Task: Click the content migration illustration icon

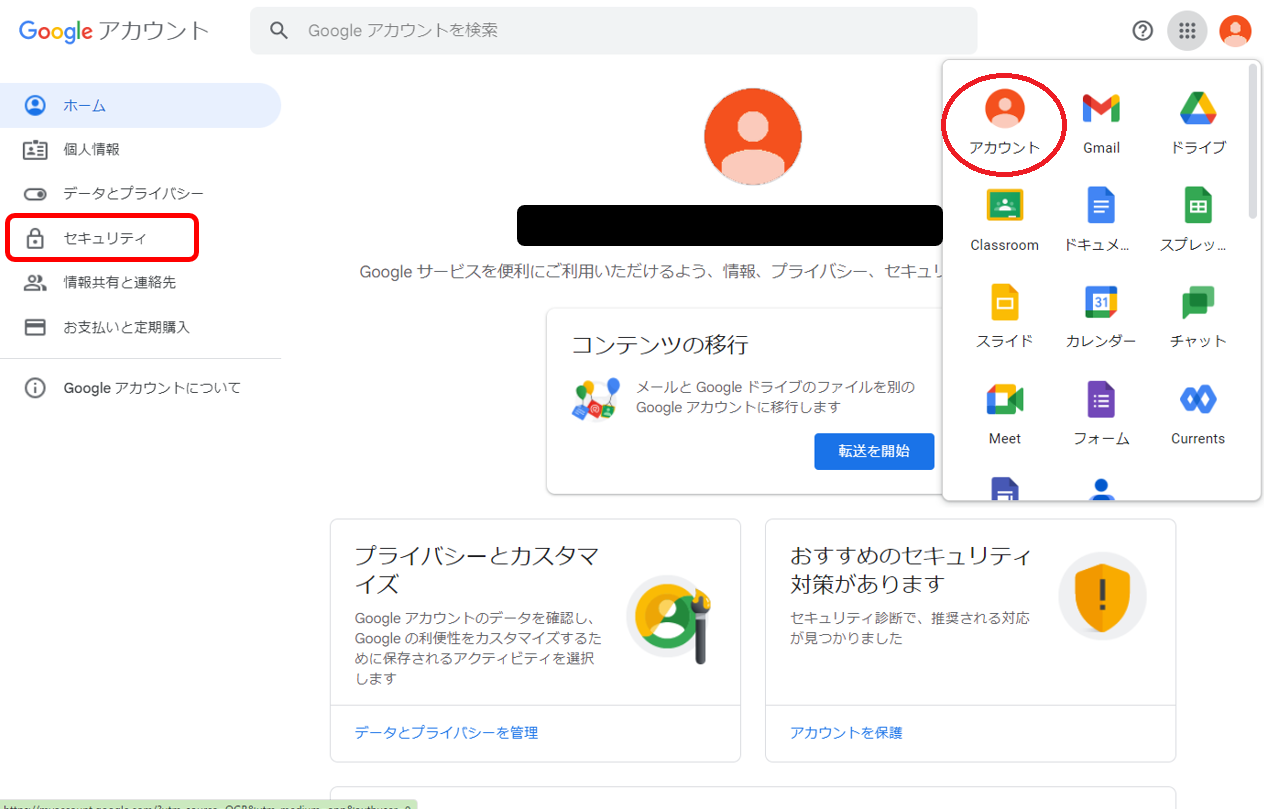Action: pos(597,399)
